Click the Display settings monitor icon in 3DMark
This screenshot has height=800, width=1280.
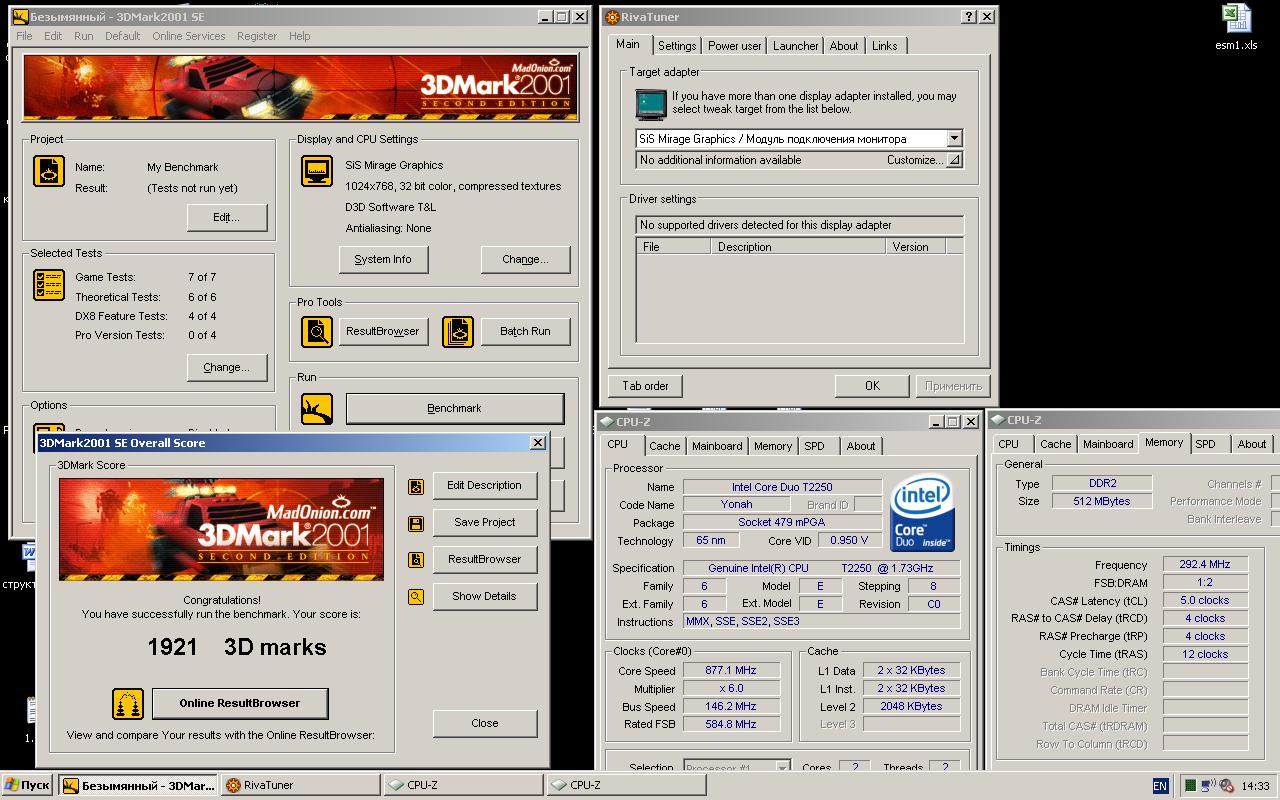click(x=317, y=171)
